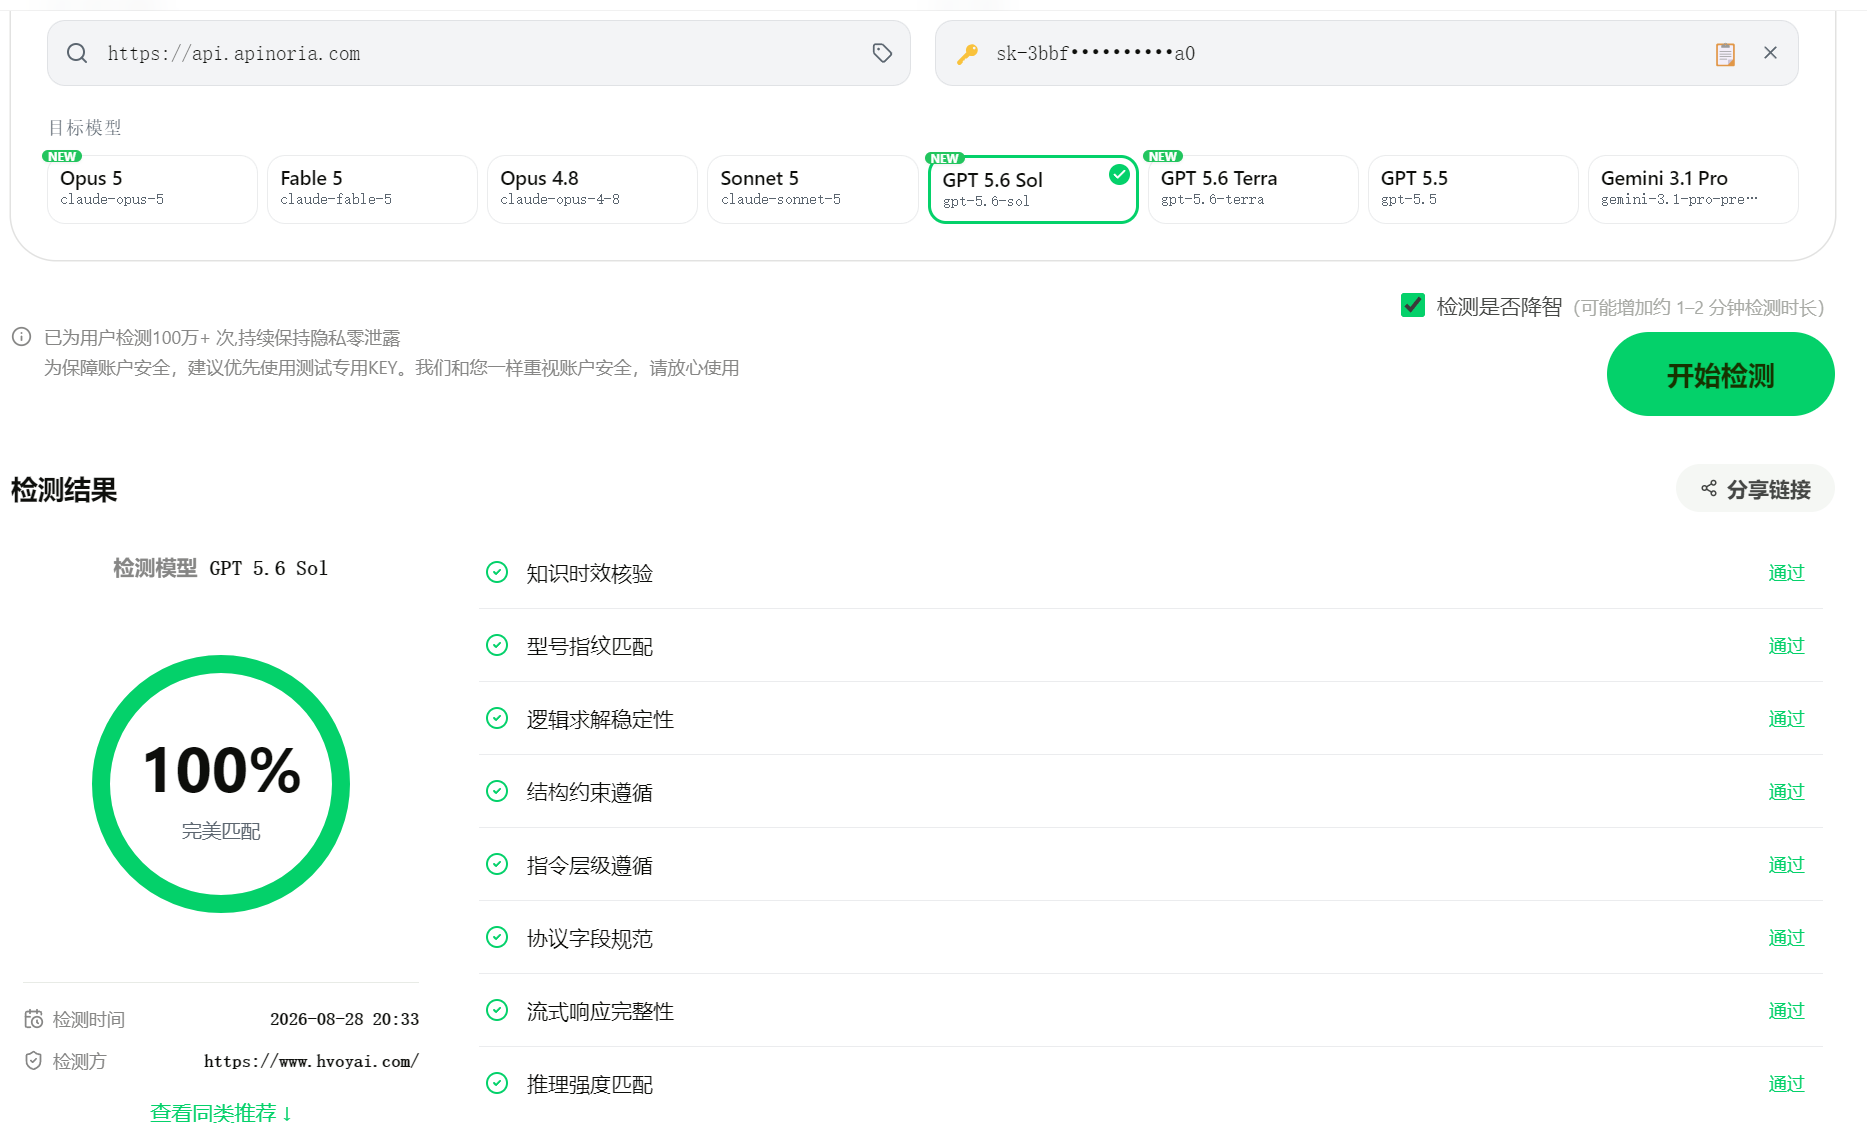
Task: Click the detection time 2026-08-28 20:33
Action: pyautogui.click(x=344, y=1019)
